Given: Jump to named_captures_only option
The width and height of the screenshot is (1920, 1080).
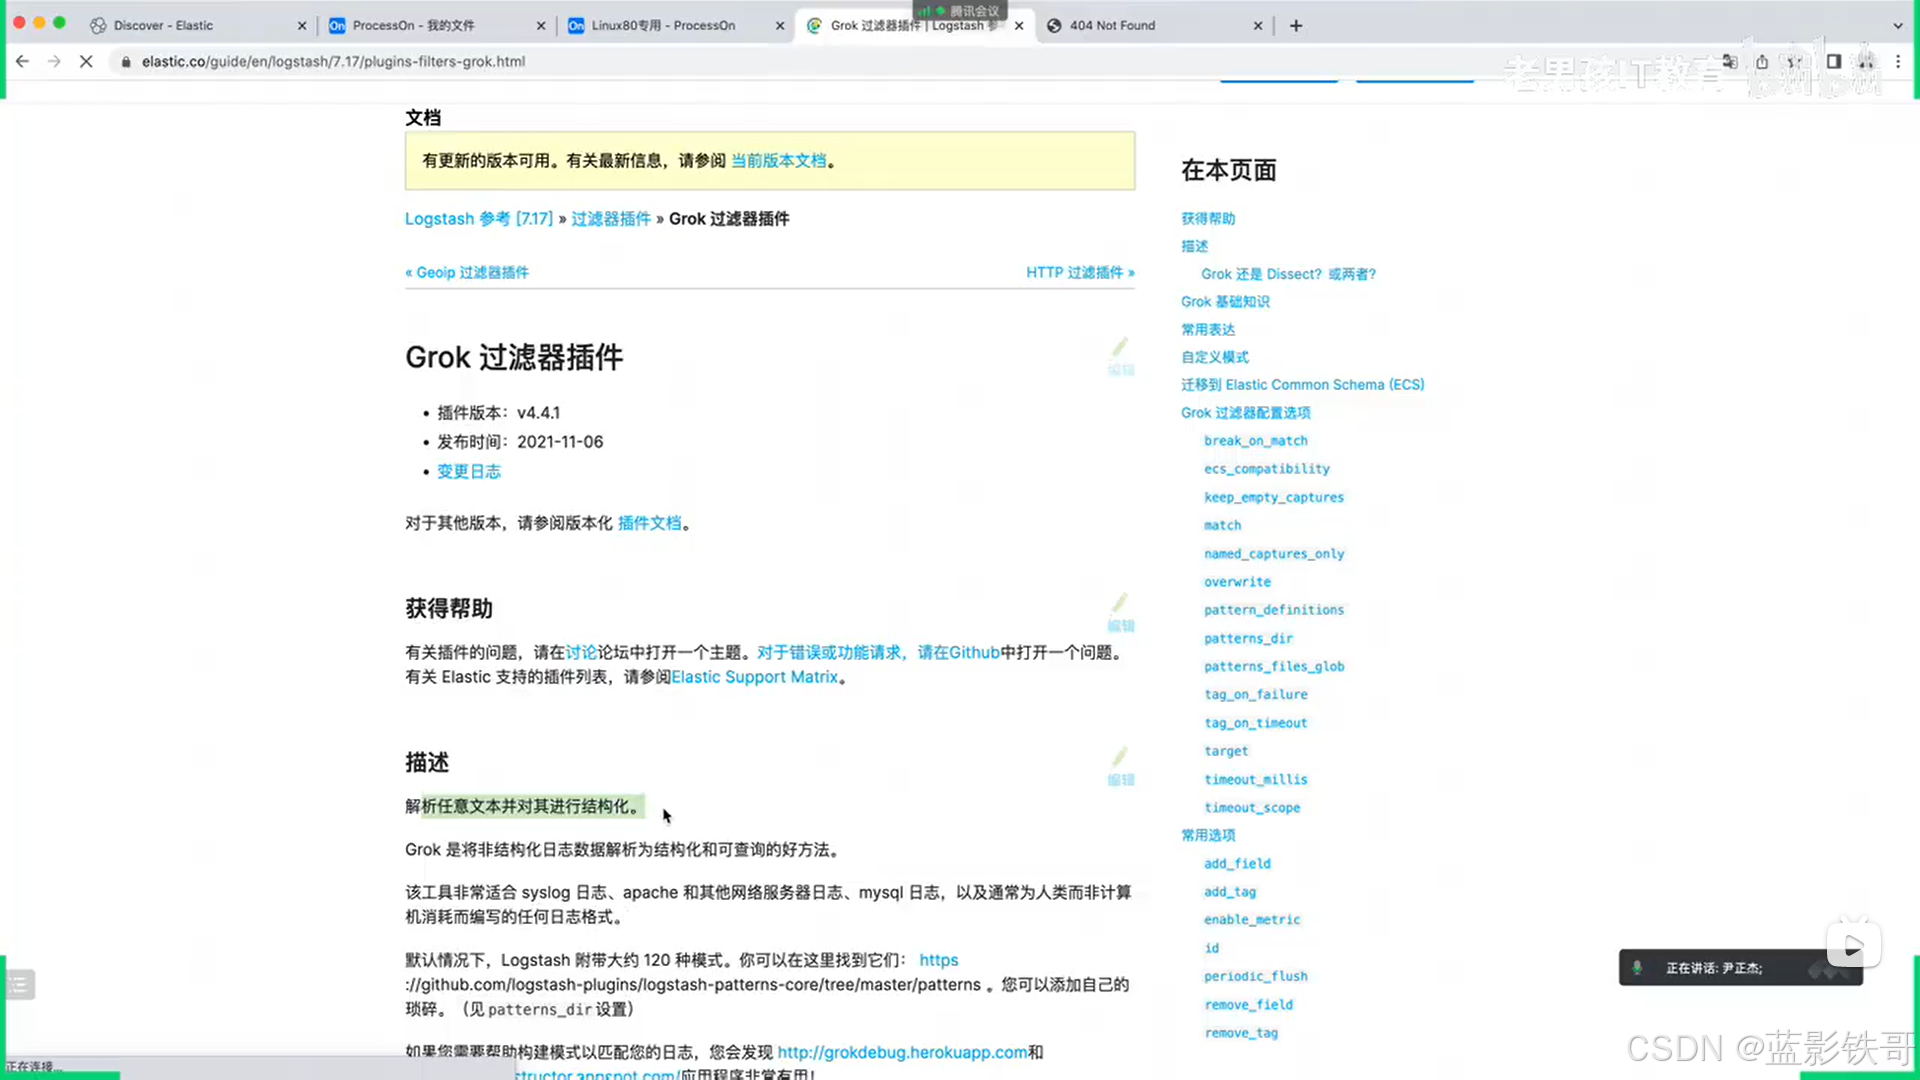Looking at the screenshot, I should [1273, 553].
